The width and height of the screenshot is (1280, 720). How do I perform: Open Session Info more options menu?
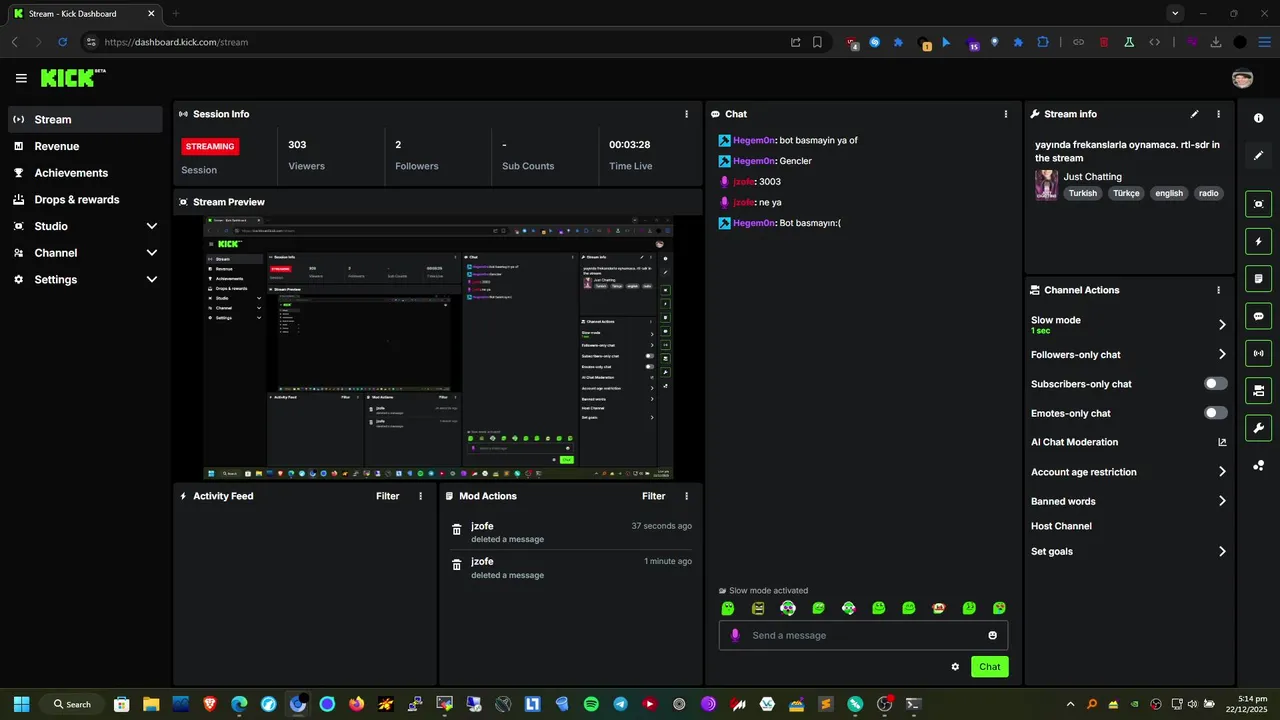point(686,114)
